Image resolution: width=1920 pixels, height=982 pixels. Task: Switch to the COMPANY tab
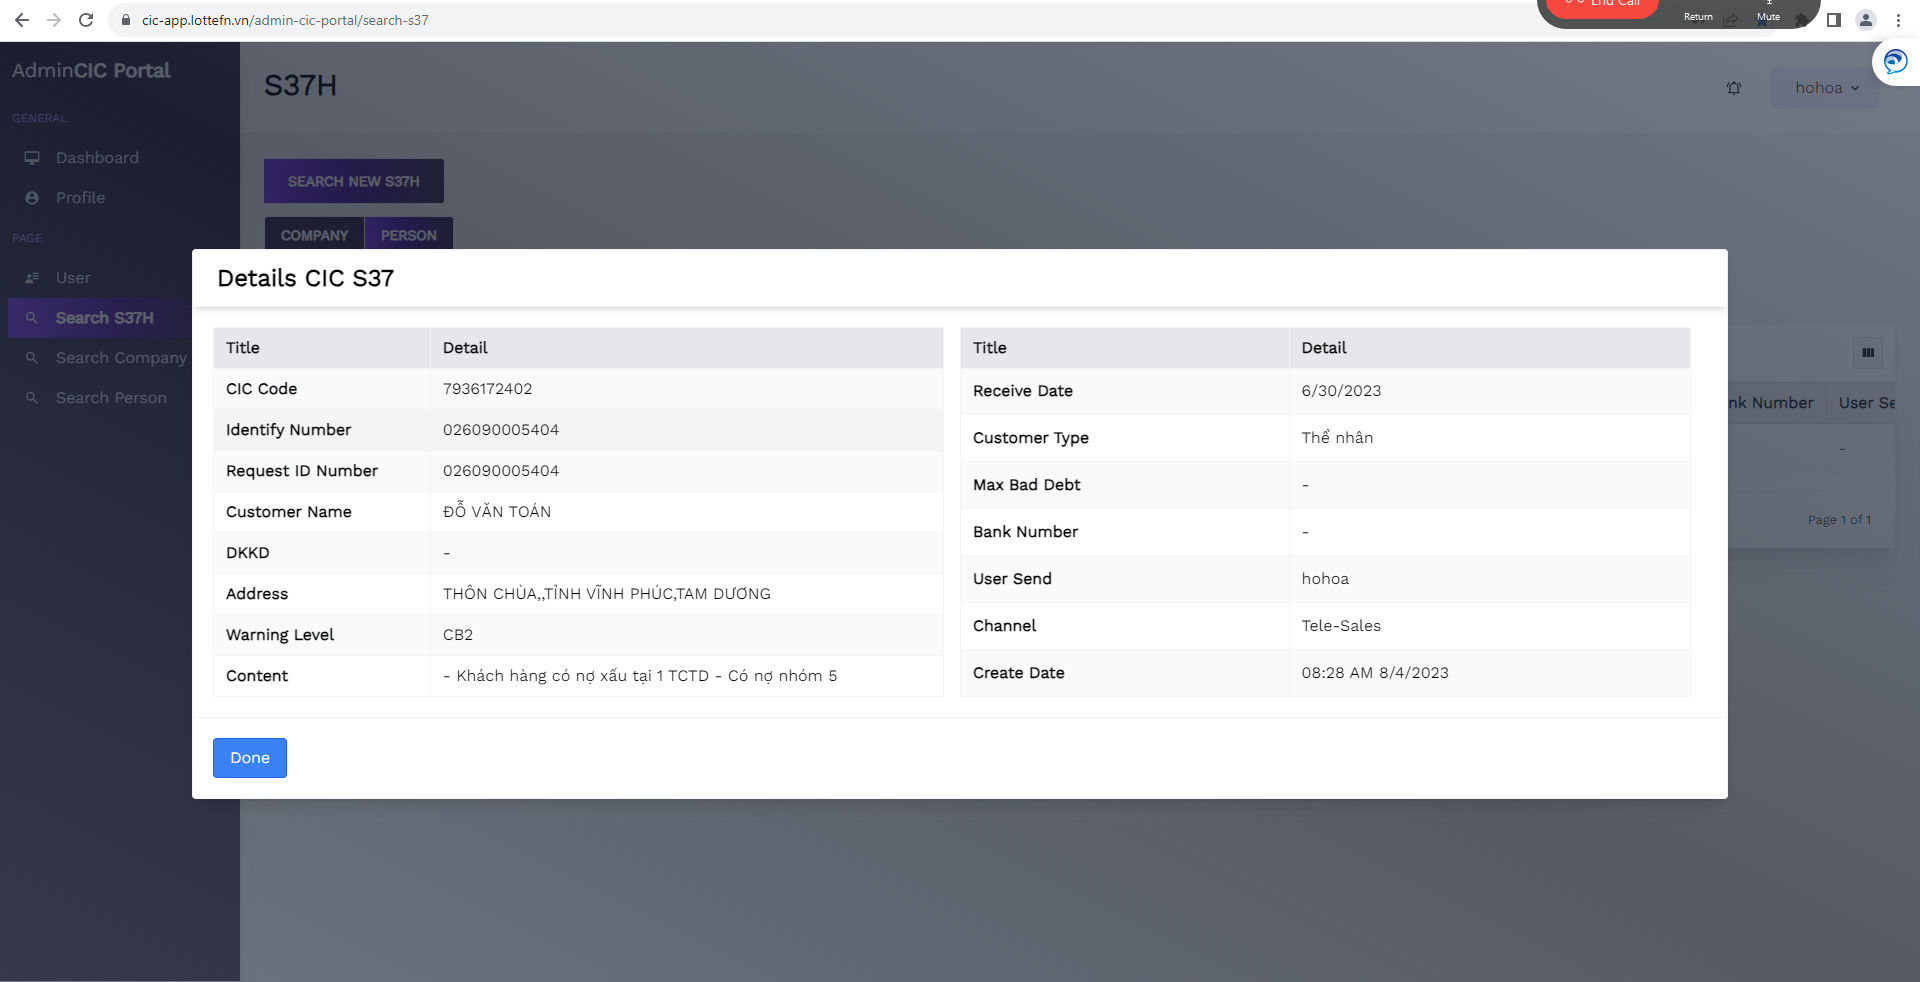[x=314, y=235]
